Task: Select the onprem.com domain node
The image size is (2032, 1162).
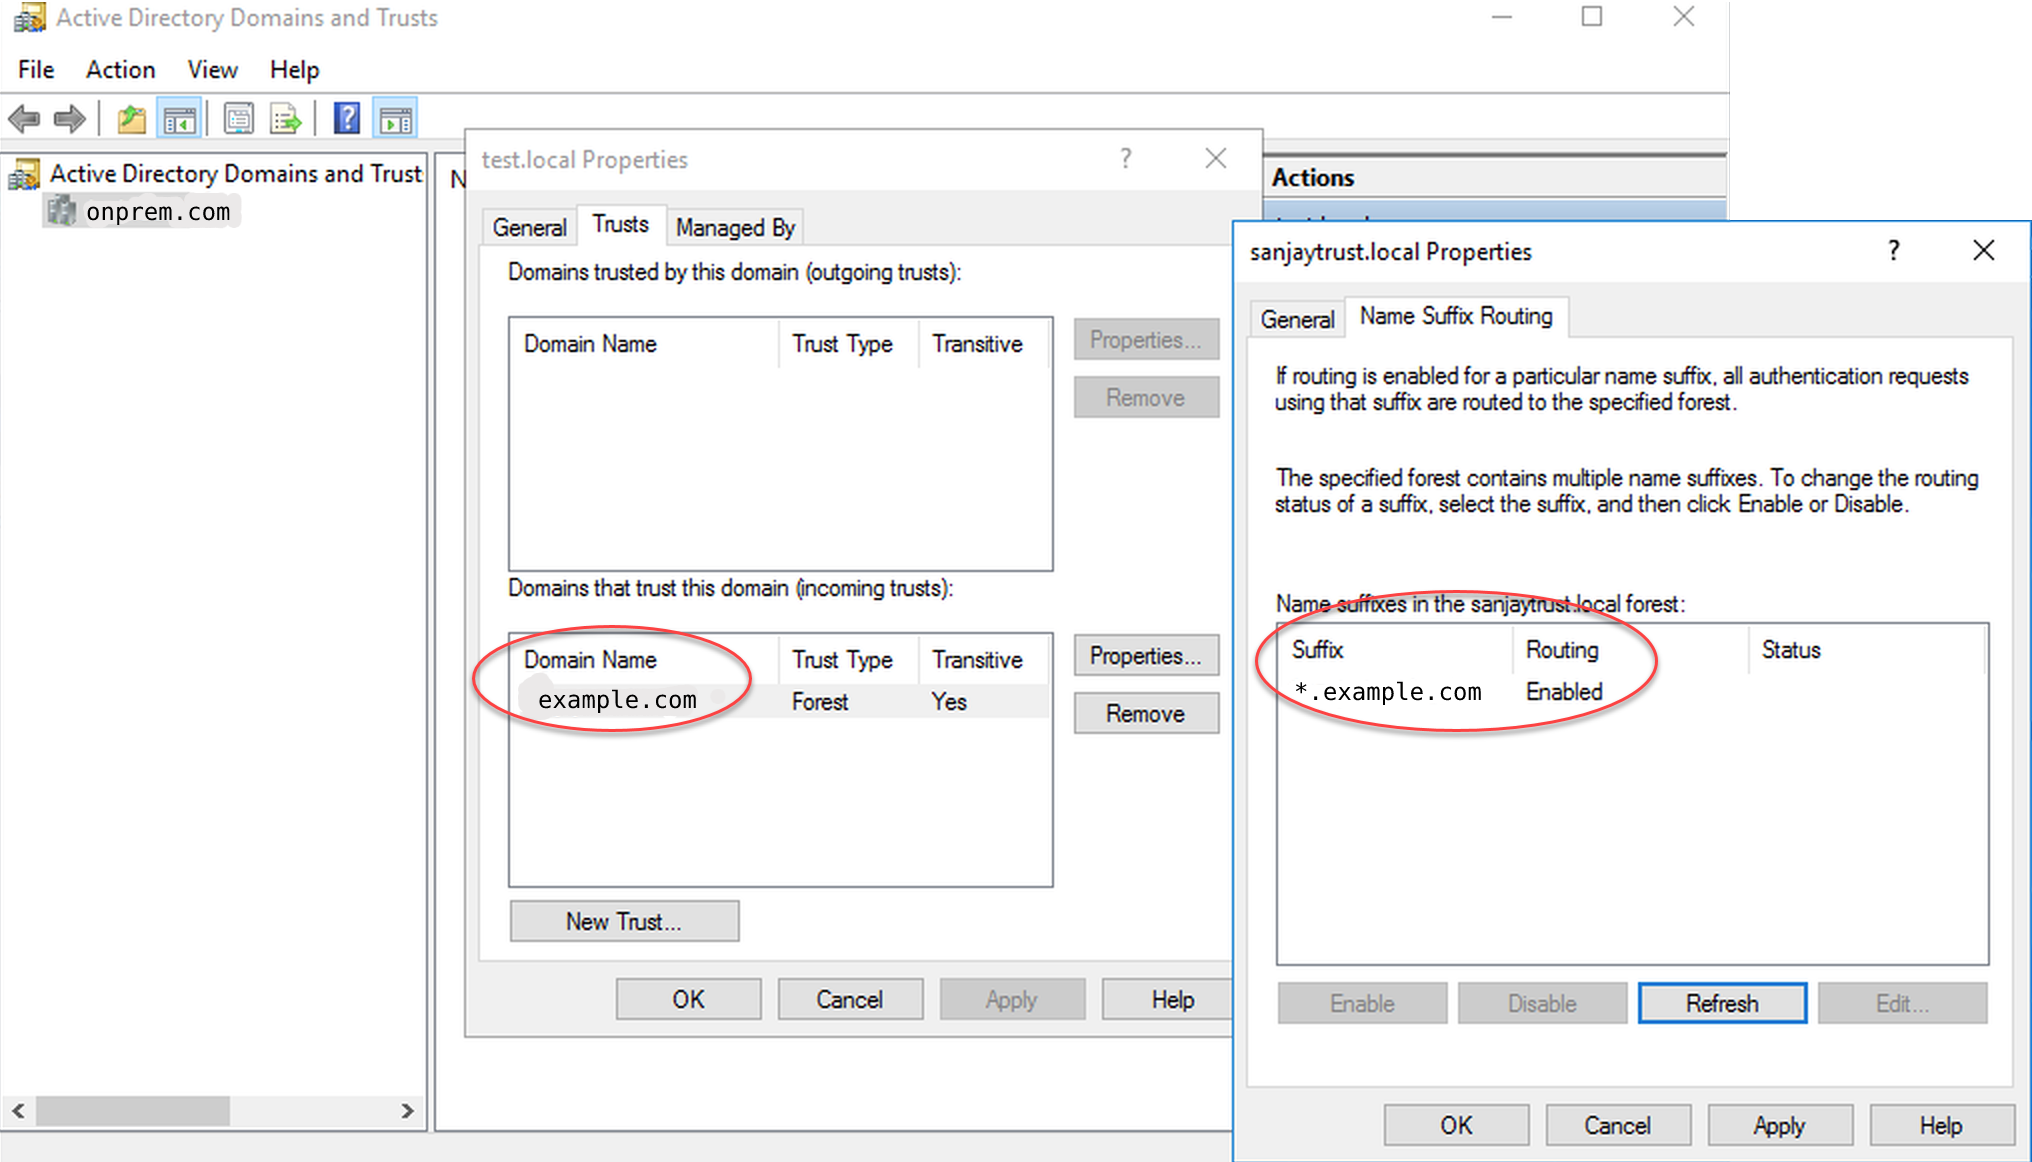Action: (x=157, y=212)
